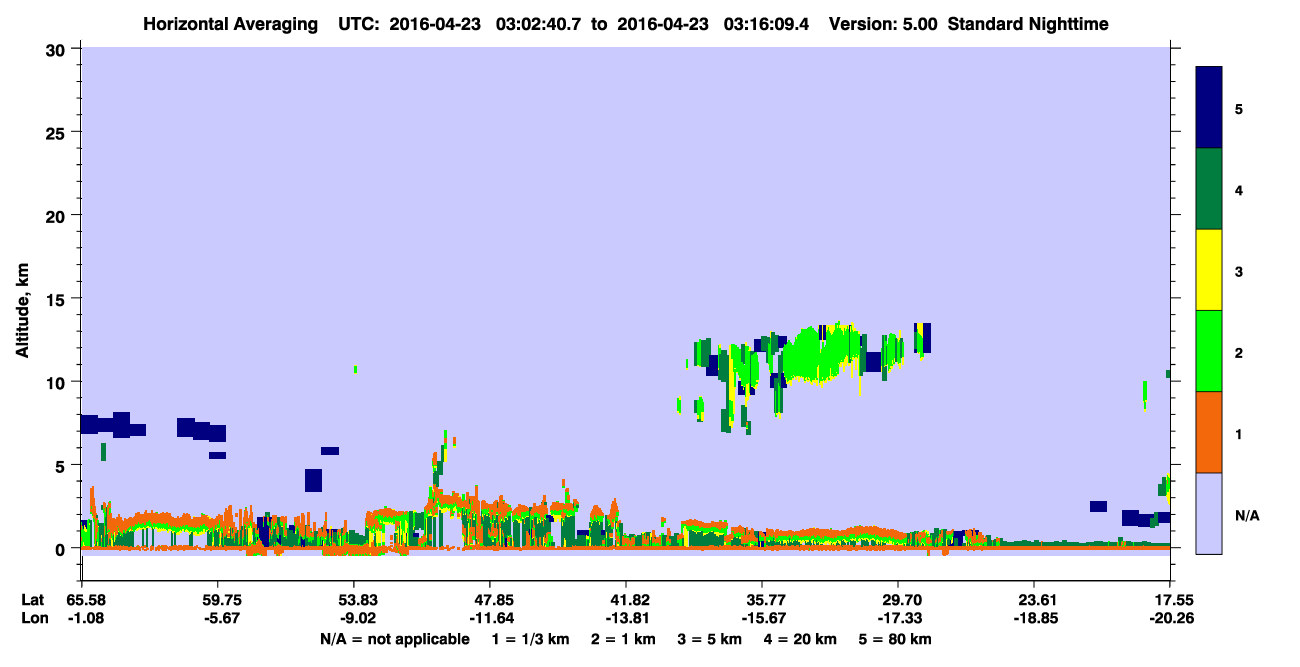
Task: Click the longitude value -18.85
Action: tap(1034, 618)
